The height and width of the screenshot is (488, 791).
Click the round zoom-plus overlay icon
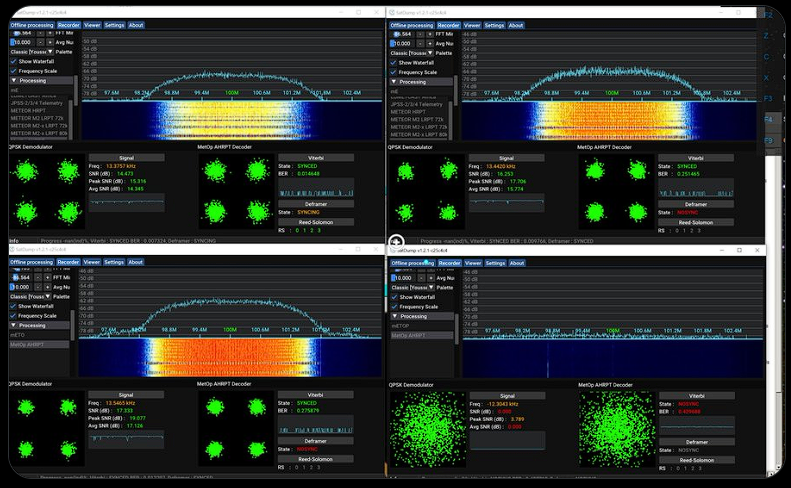396,242
